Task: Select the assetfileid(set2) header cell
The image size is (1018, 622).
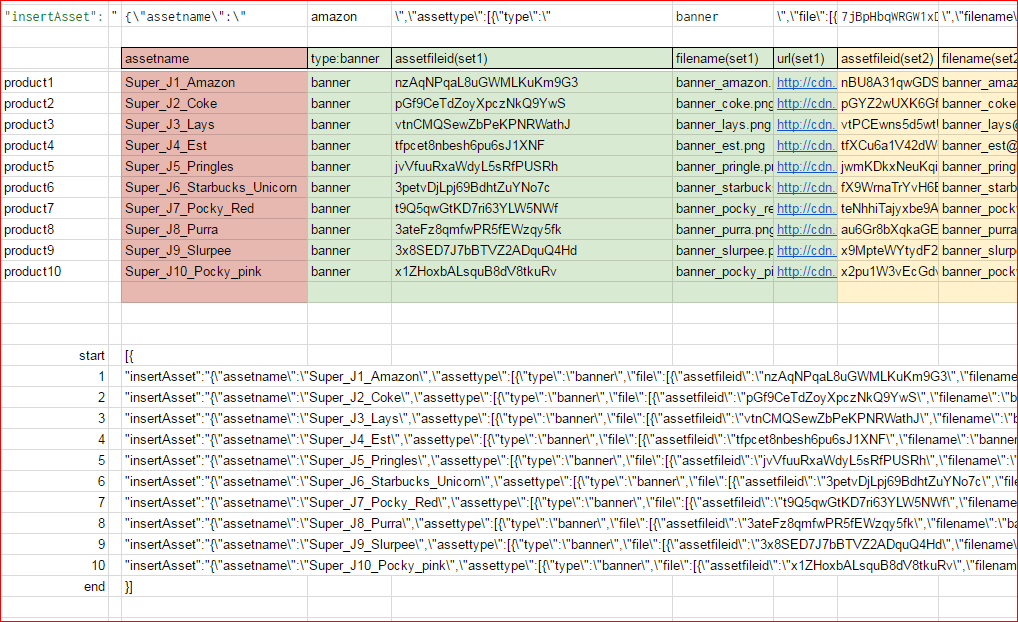Action: click(x=888, y=58)
